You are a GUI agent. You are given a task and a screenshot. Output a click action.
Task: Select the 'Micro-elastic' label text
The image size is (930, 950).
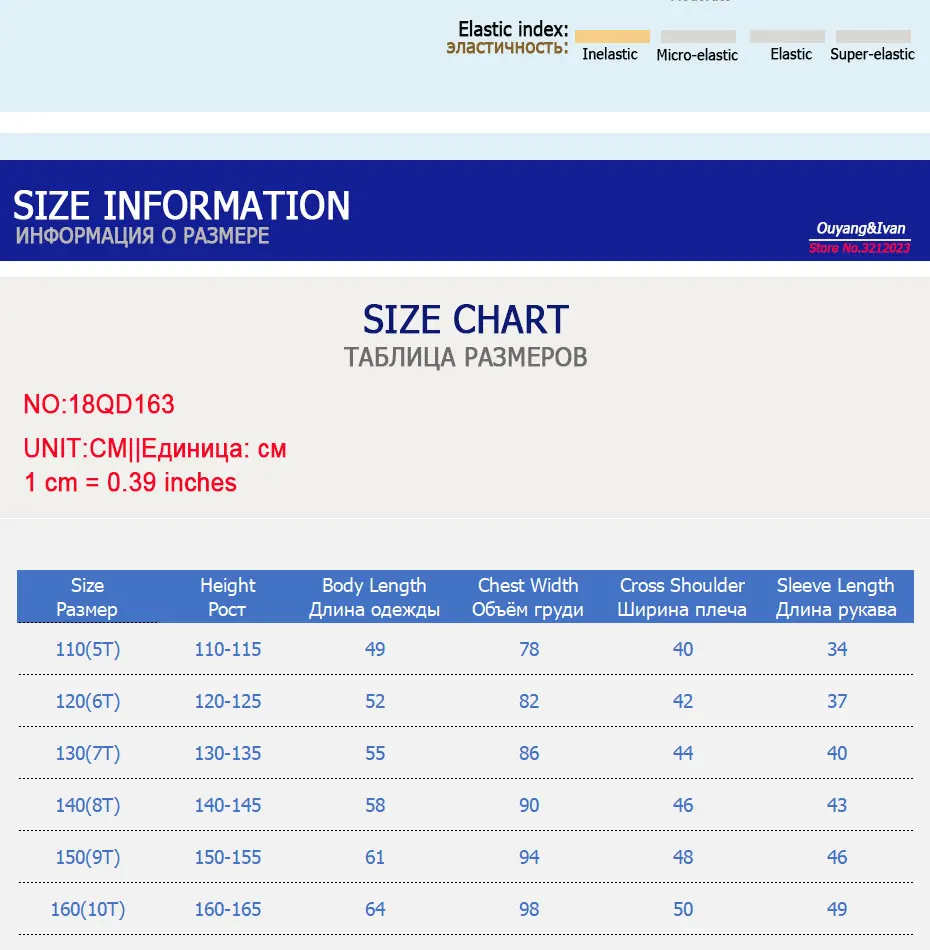(697, 55)
